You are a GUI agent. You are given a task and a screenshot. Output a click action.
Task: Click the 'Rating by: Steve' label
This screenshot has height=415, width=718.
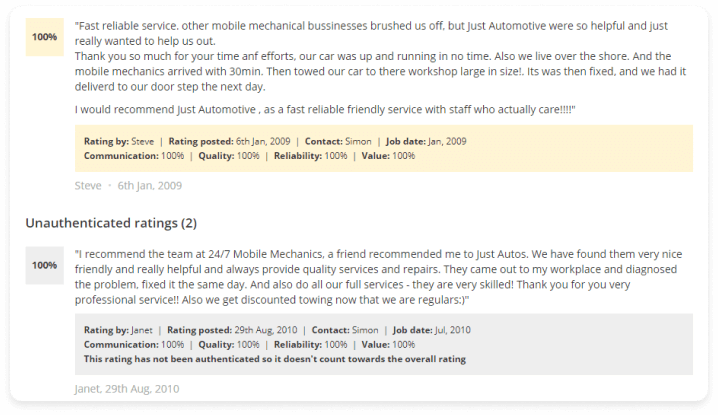(x=119, y=142)
